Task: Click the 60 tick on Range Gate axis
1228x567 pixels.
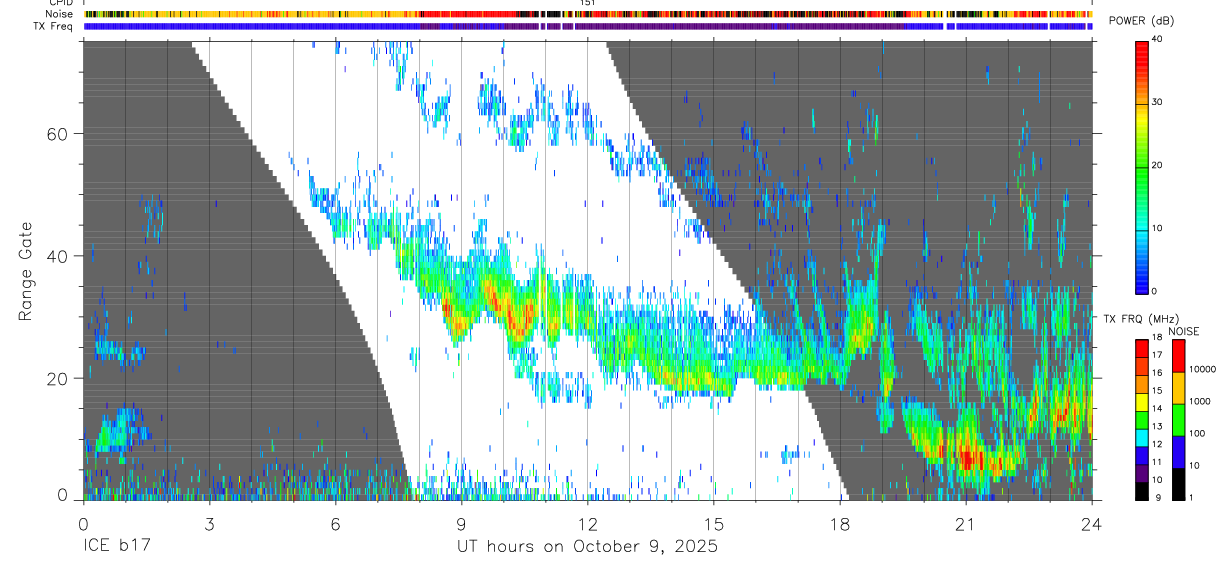Action: click(x=58, y=134)
